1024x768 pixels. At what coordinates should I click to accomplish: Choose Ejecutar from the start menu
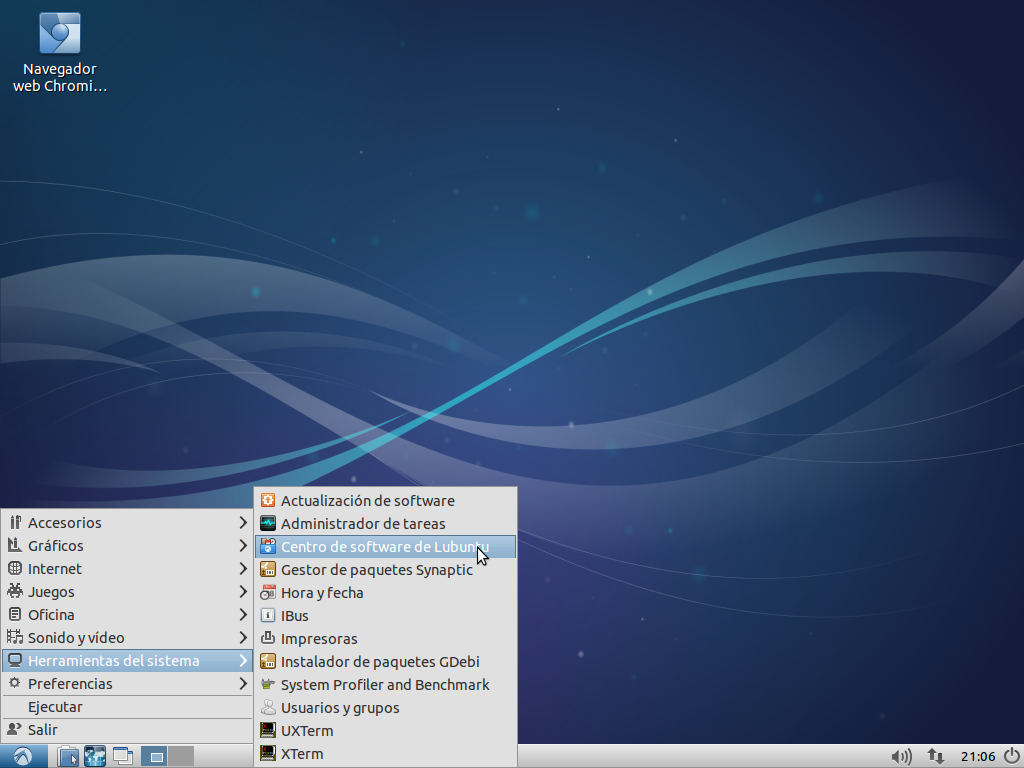click(55, 707)
